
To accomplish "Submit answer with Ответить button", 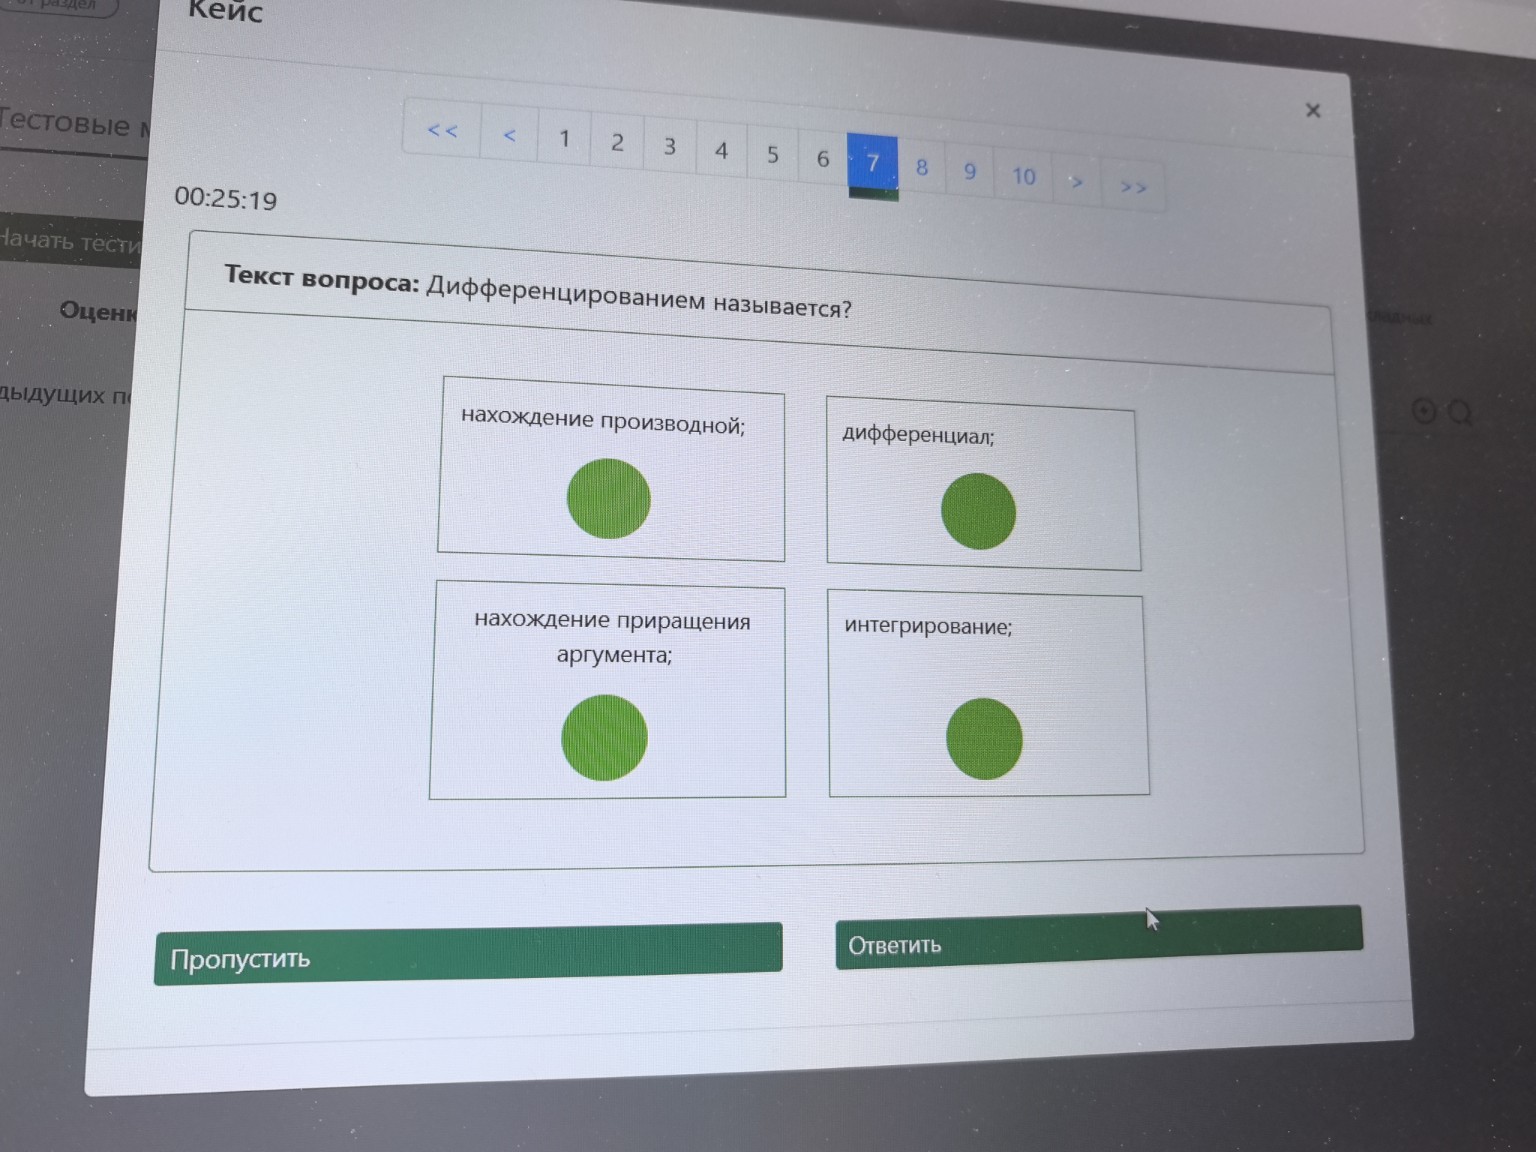I will (x=1098, y=938).
